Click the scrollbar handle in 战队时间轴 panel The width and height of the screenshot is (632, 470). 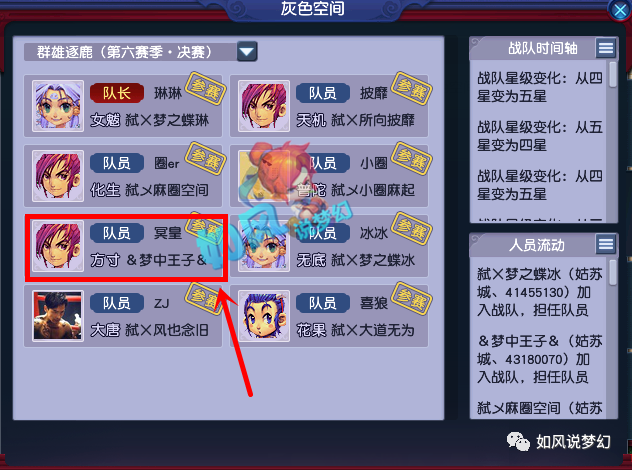pos(613,74)
